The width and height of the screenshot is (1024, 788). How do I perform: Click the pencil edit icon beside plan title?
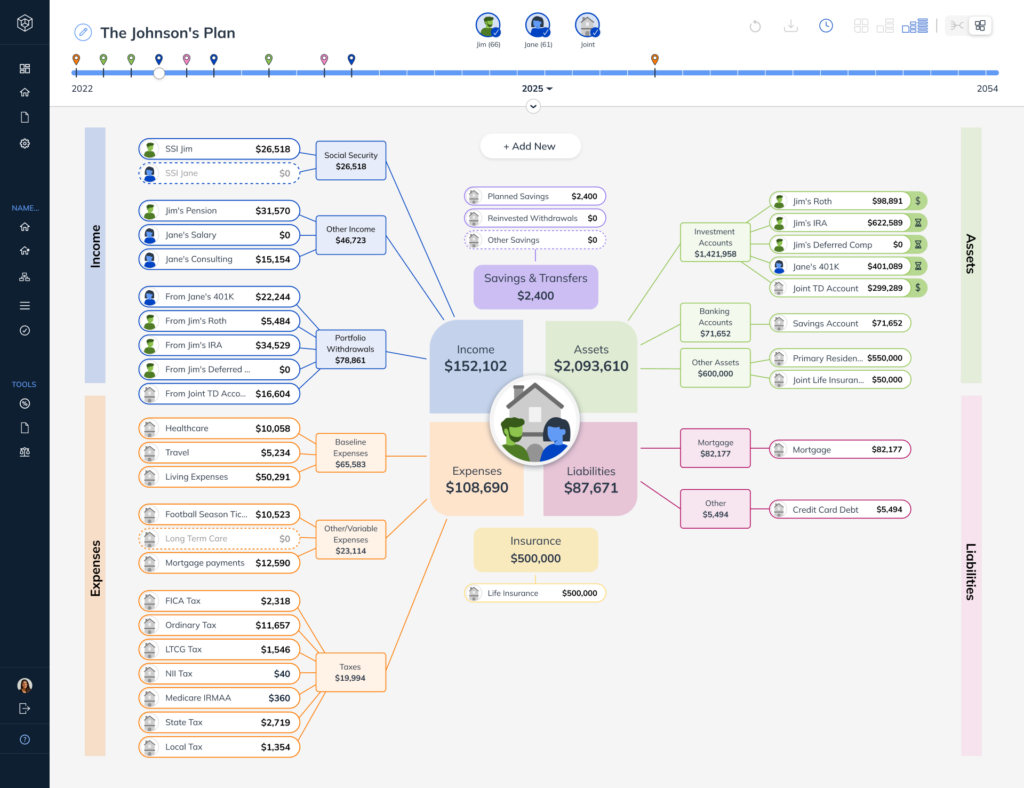(83, 32)
